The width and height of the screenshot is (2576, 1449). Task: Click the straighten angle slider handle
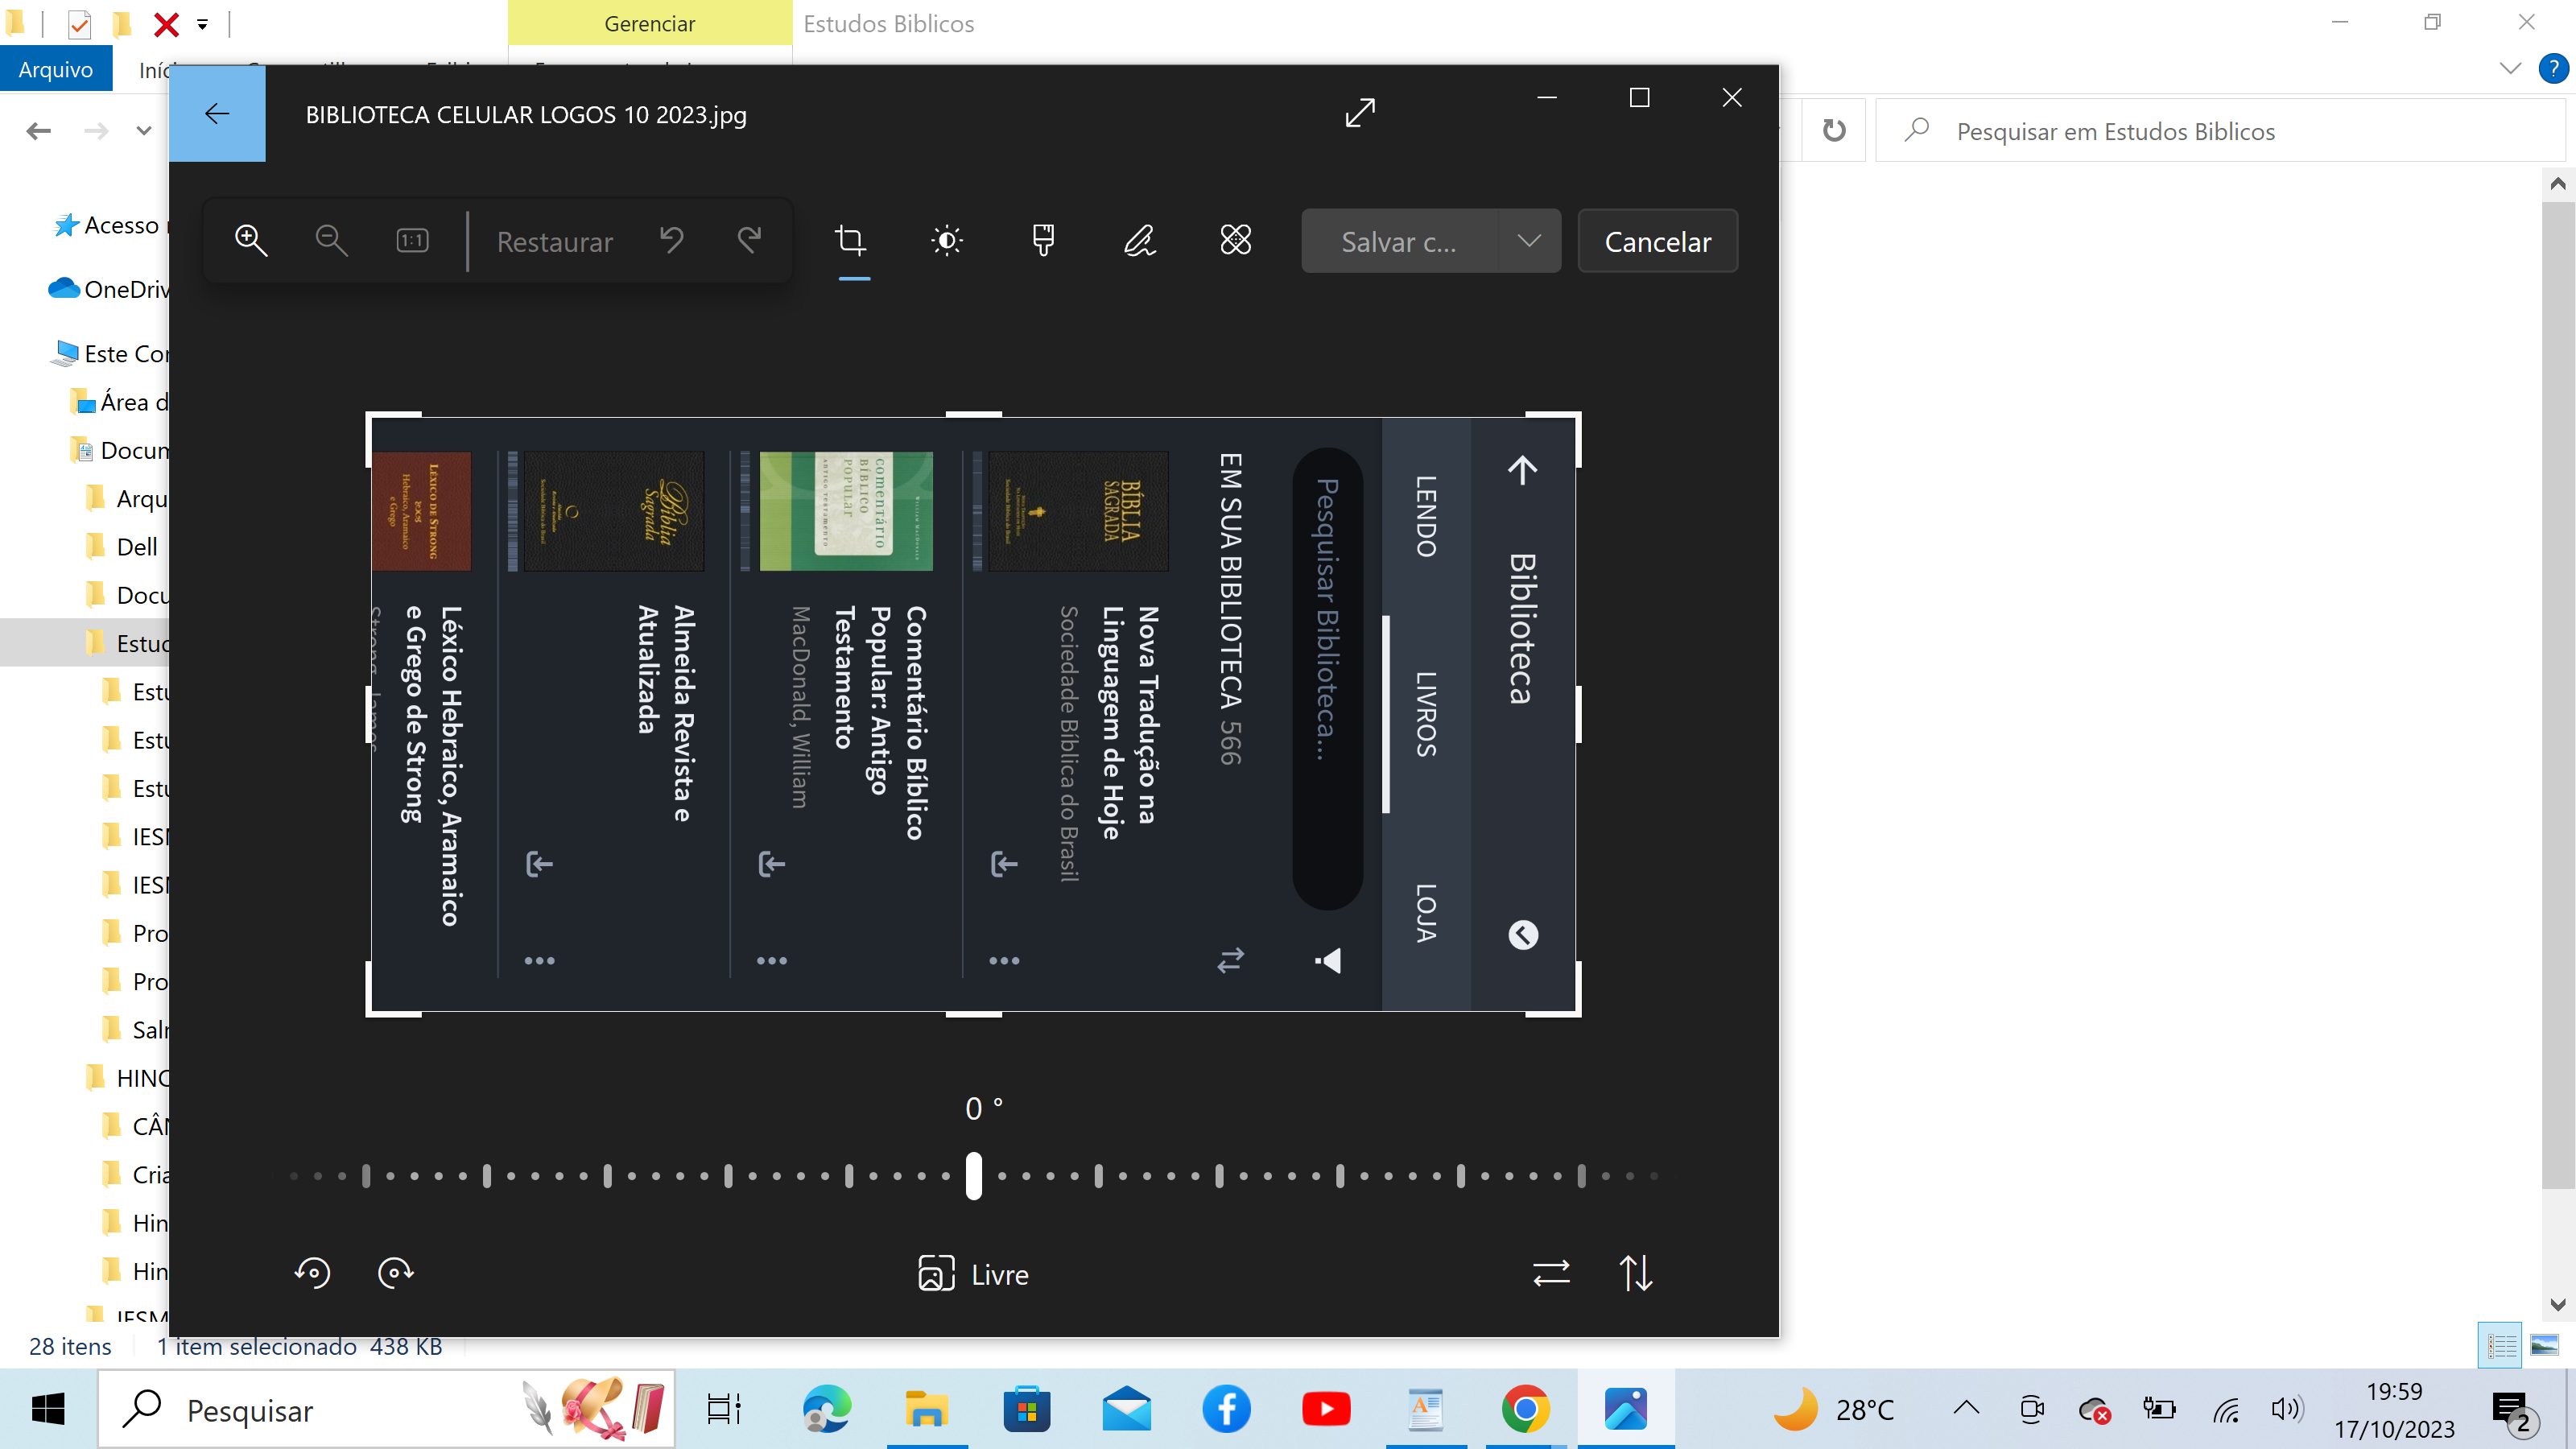(x=974, y=1176)
